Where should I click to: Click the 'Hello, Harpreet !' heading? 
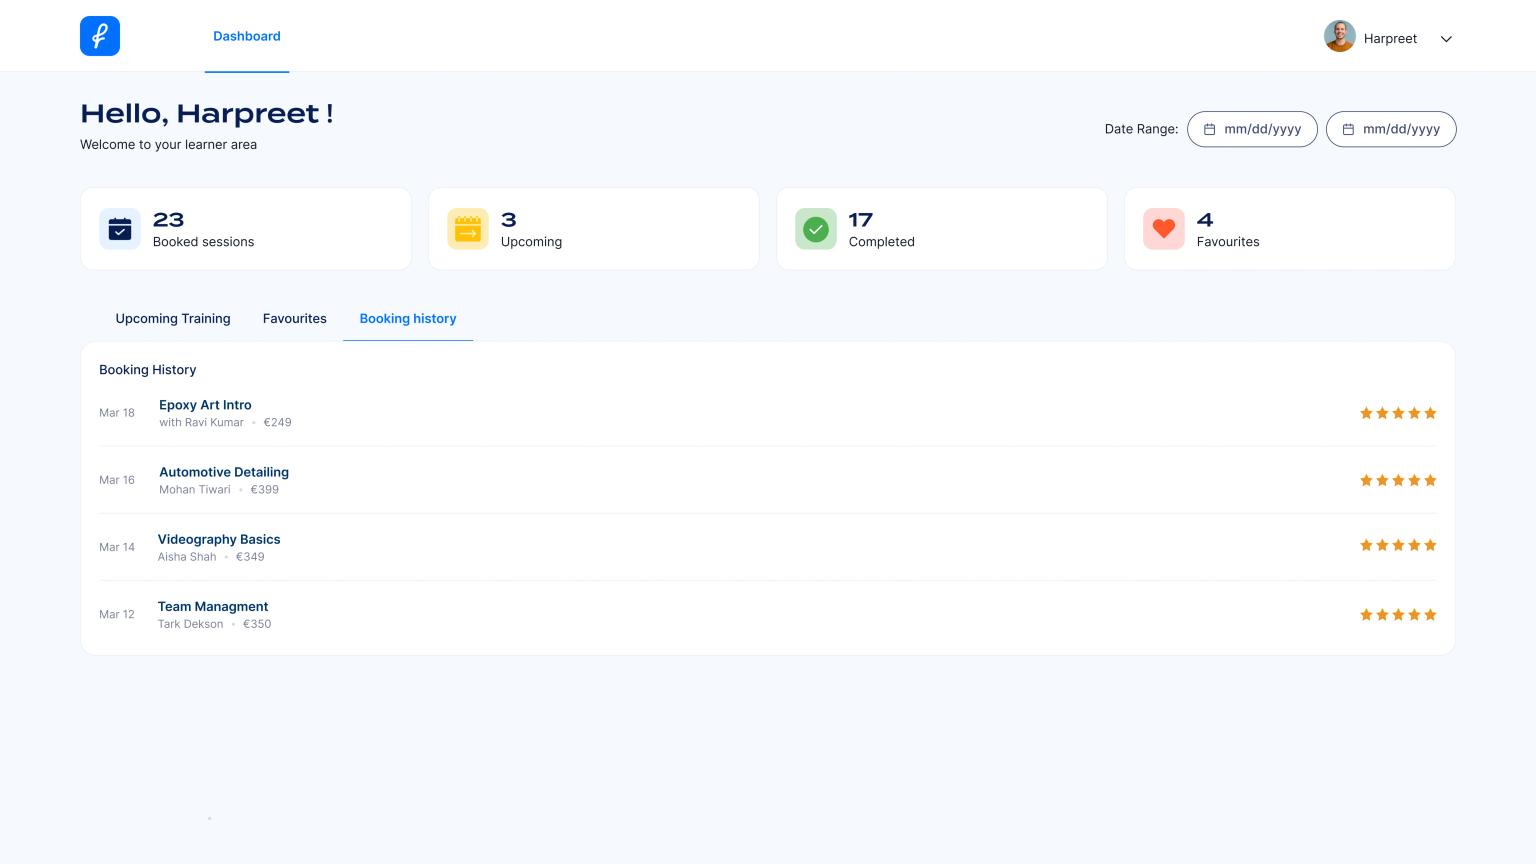point(207,113)
